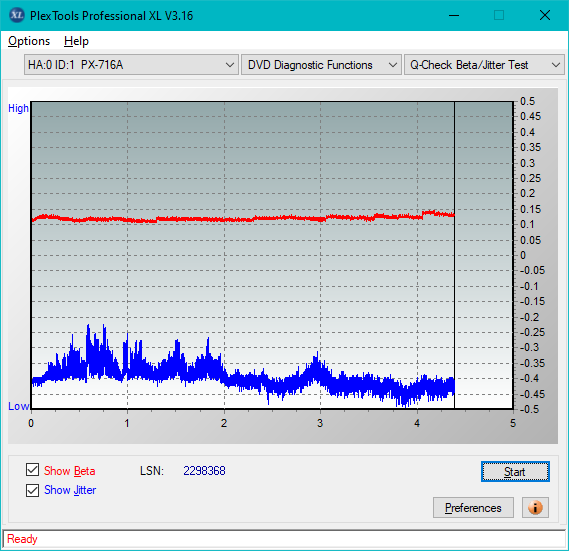
Task: Toggle the Show Jitter checkbox
Action: 32,490
